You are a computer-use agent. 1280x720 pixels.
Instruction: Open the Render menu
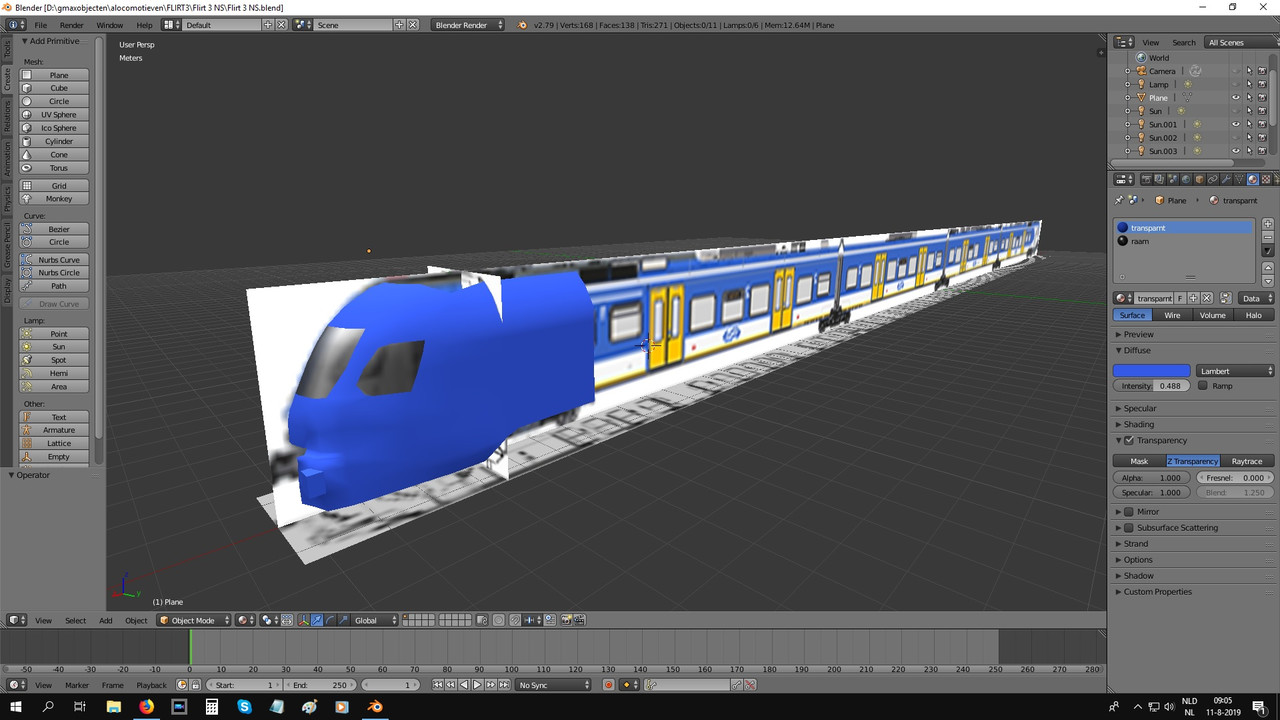[x=72, y=25]
